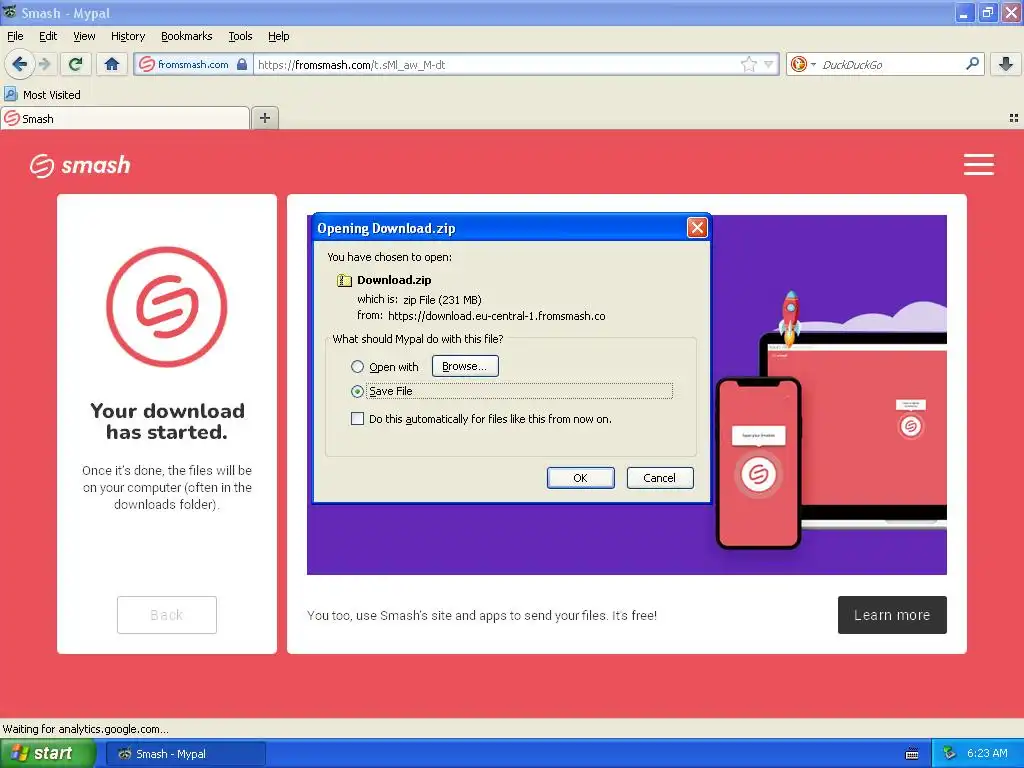This screenshot has height=768, width=1024.
Task: Click the Windows start button
Action: 47,753
